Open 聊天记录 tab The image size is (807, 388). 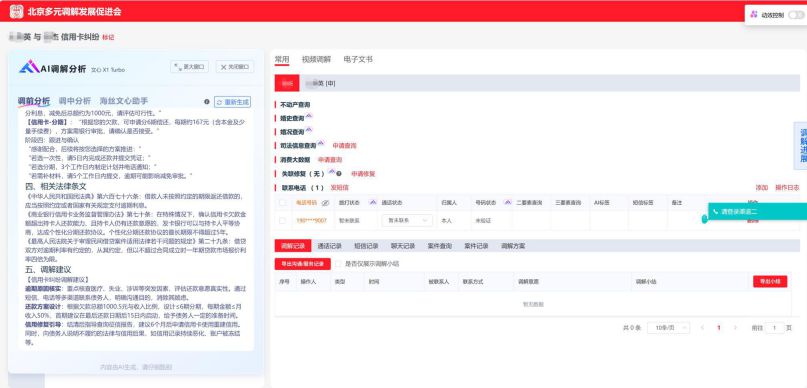click(x=402, y=246)
